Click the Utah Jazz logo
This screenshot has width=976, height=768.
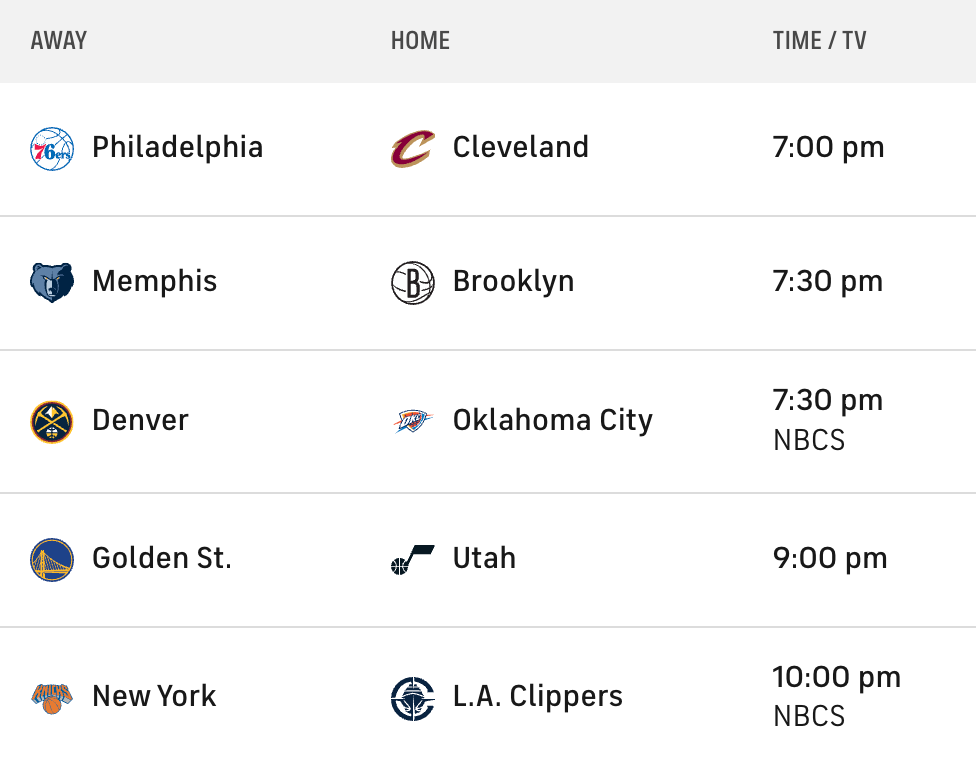[412, 559]
